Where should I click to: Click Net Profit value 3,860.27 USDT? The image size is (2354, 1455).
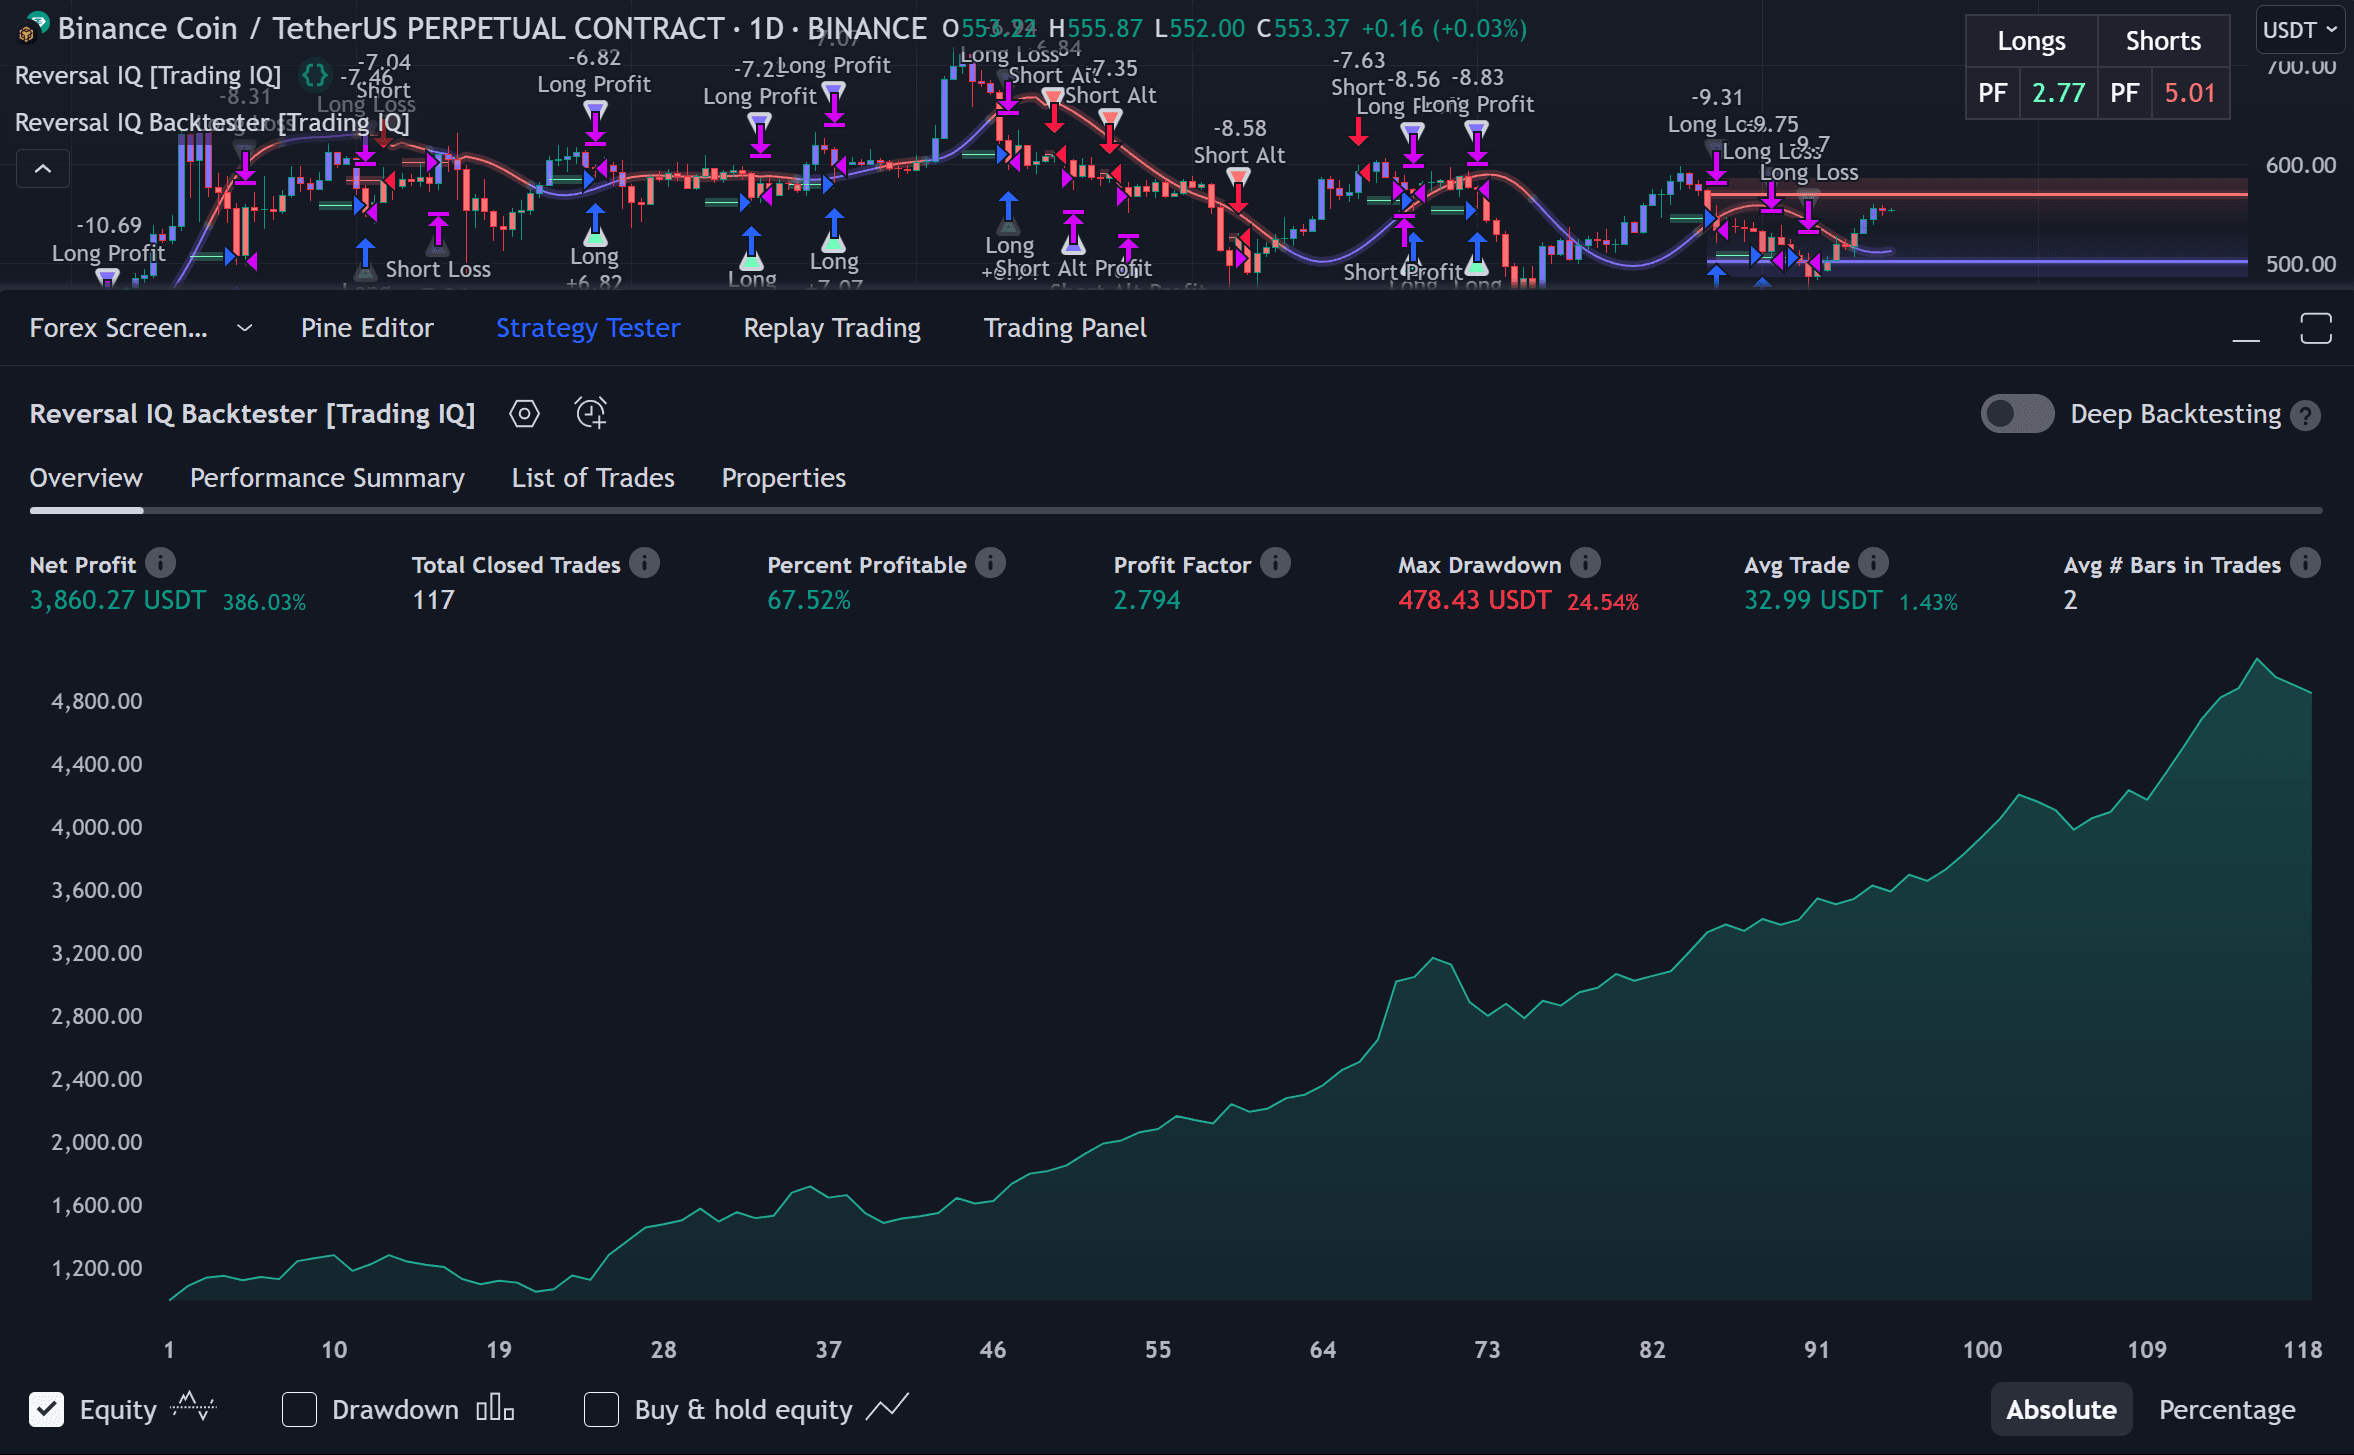pos(118,600)
